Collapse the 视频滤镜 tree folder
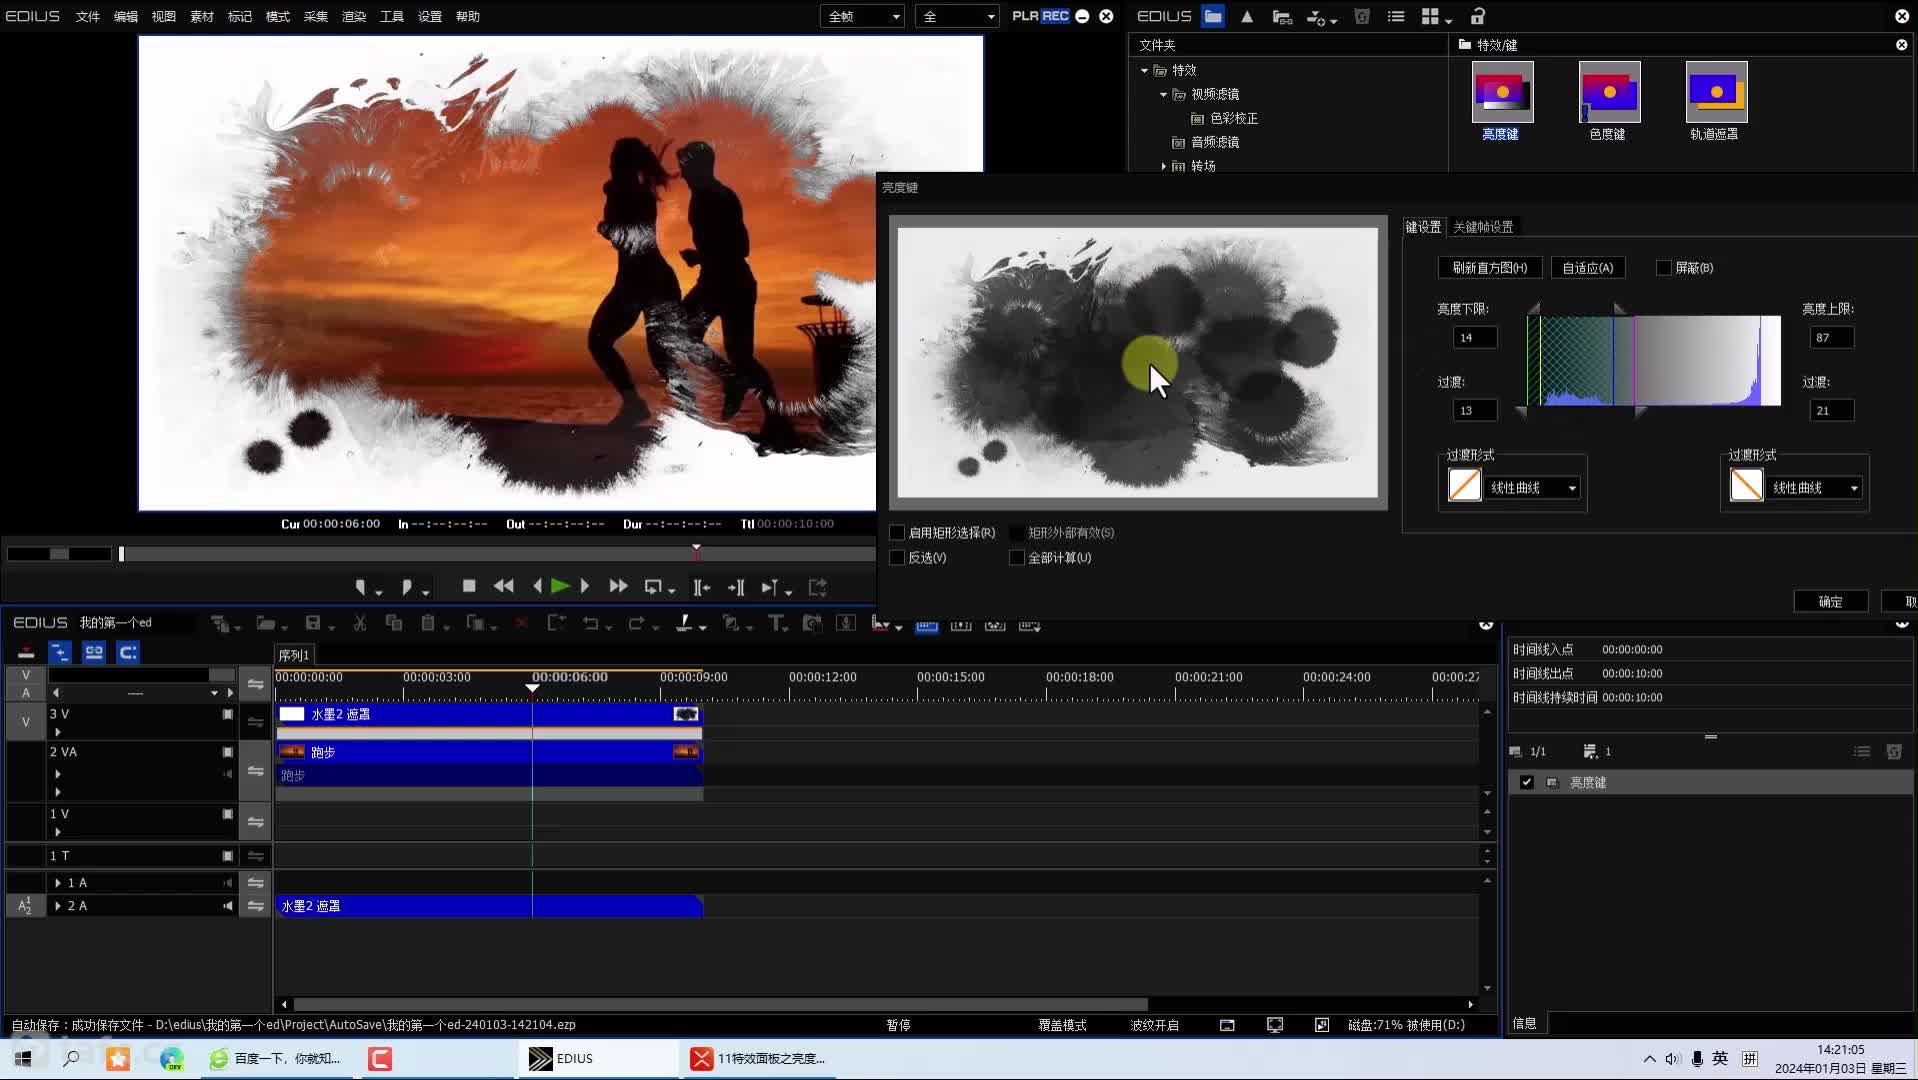Image resolution: width=1918 pixels, height=1080 pixels. [1163, 95]
